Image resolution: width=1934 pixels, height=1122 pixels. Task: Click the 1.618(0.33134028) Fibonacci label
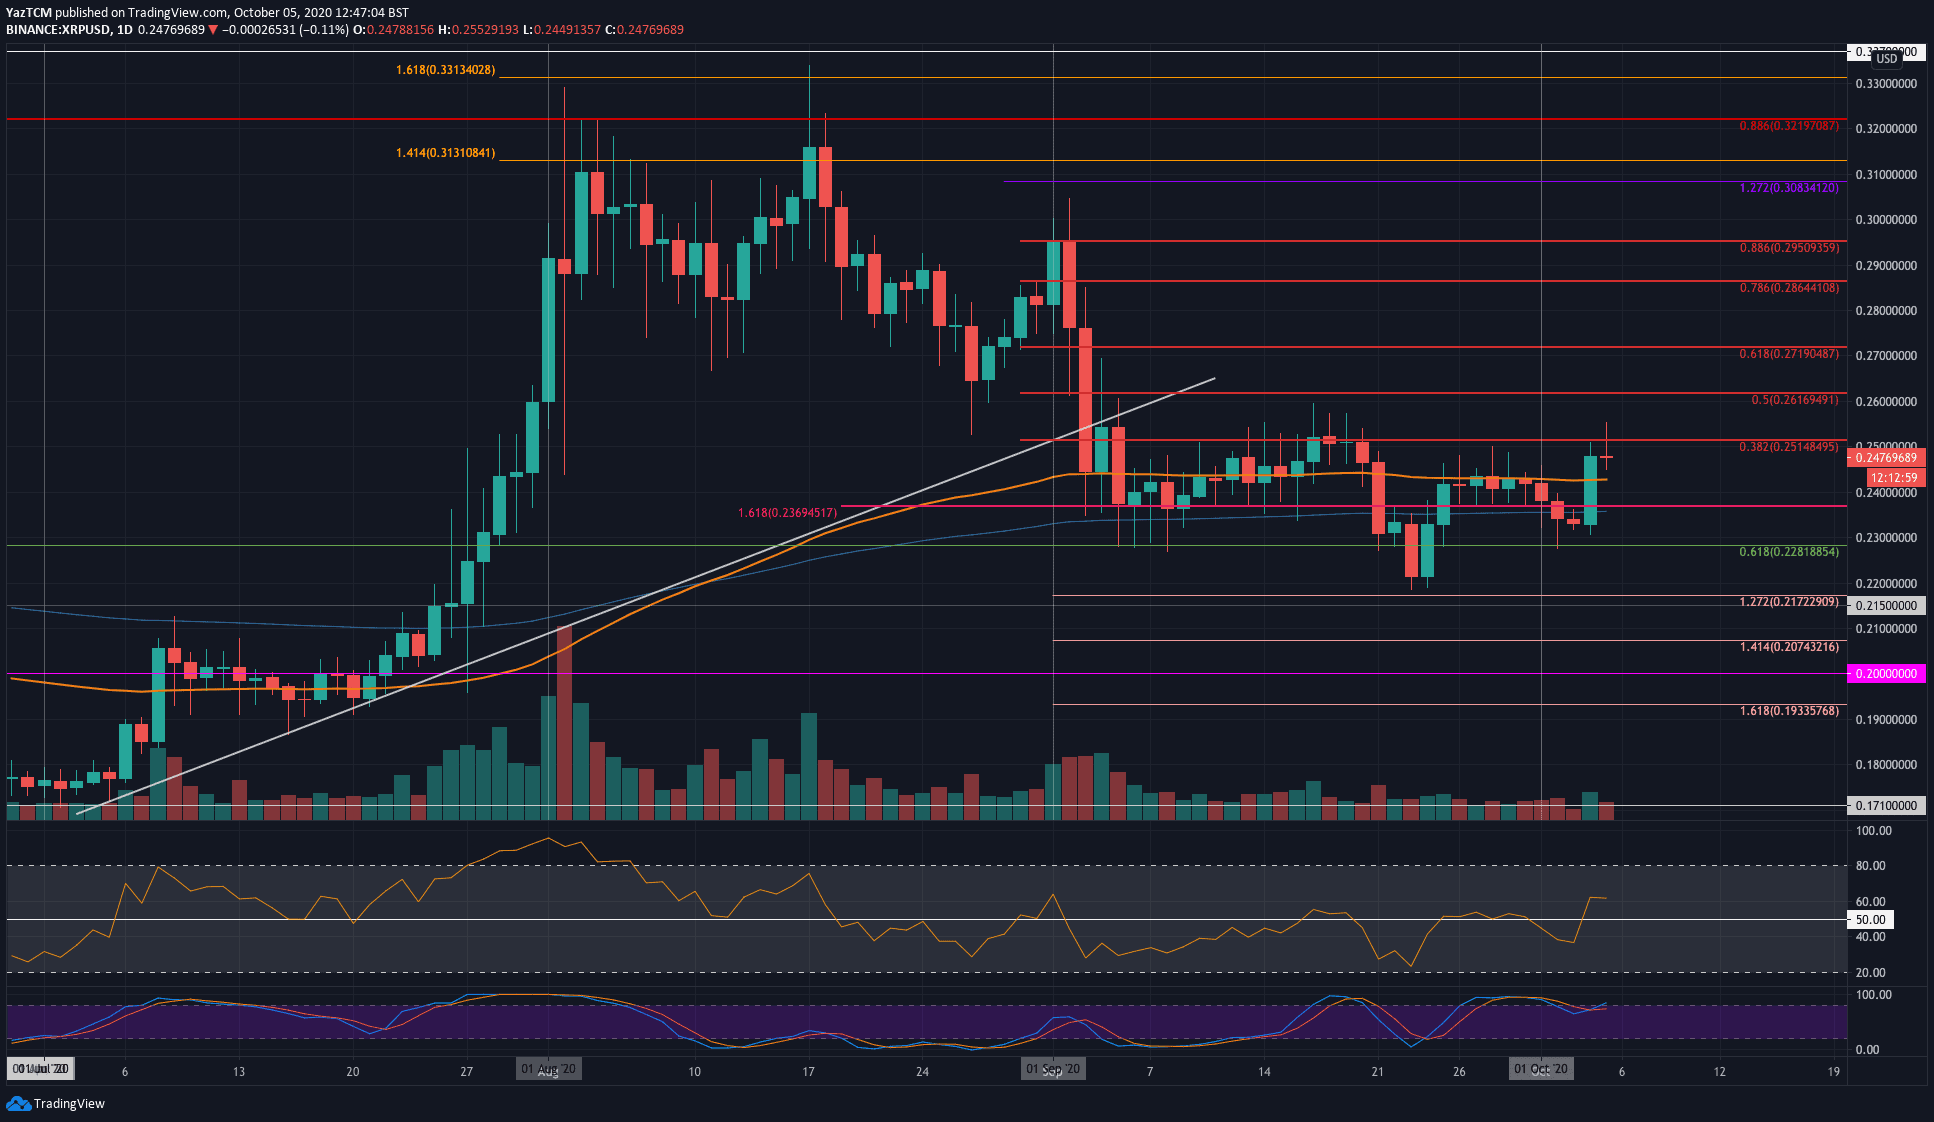445,70
